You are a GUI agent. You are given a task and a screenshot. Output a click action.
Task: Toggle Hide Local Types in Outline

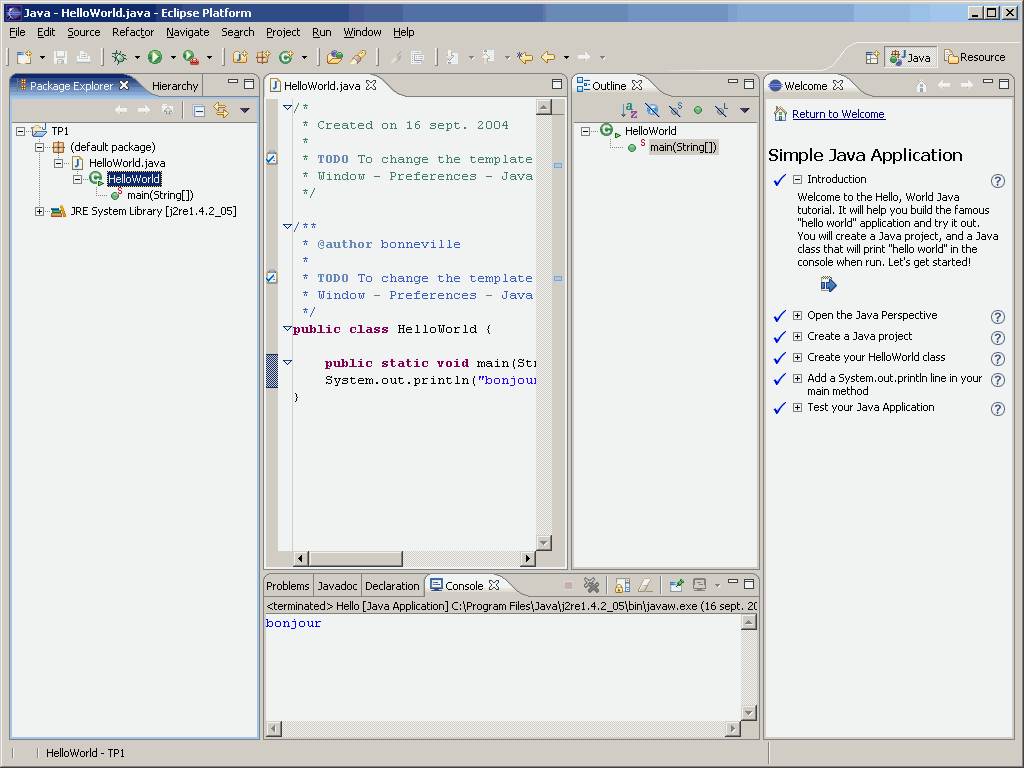pos(721,110)
